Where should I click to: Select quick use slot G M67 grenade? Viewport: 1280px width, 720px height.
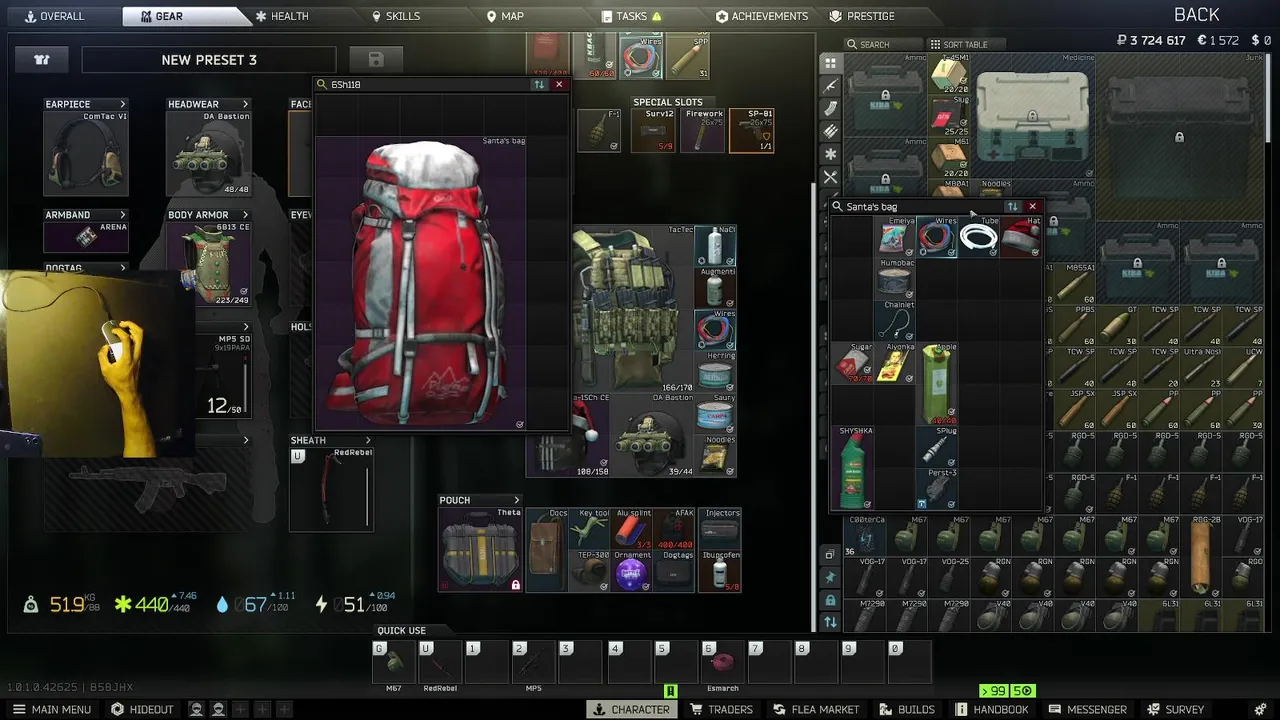point(394,662)
